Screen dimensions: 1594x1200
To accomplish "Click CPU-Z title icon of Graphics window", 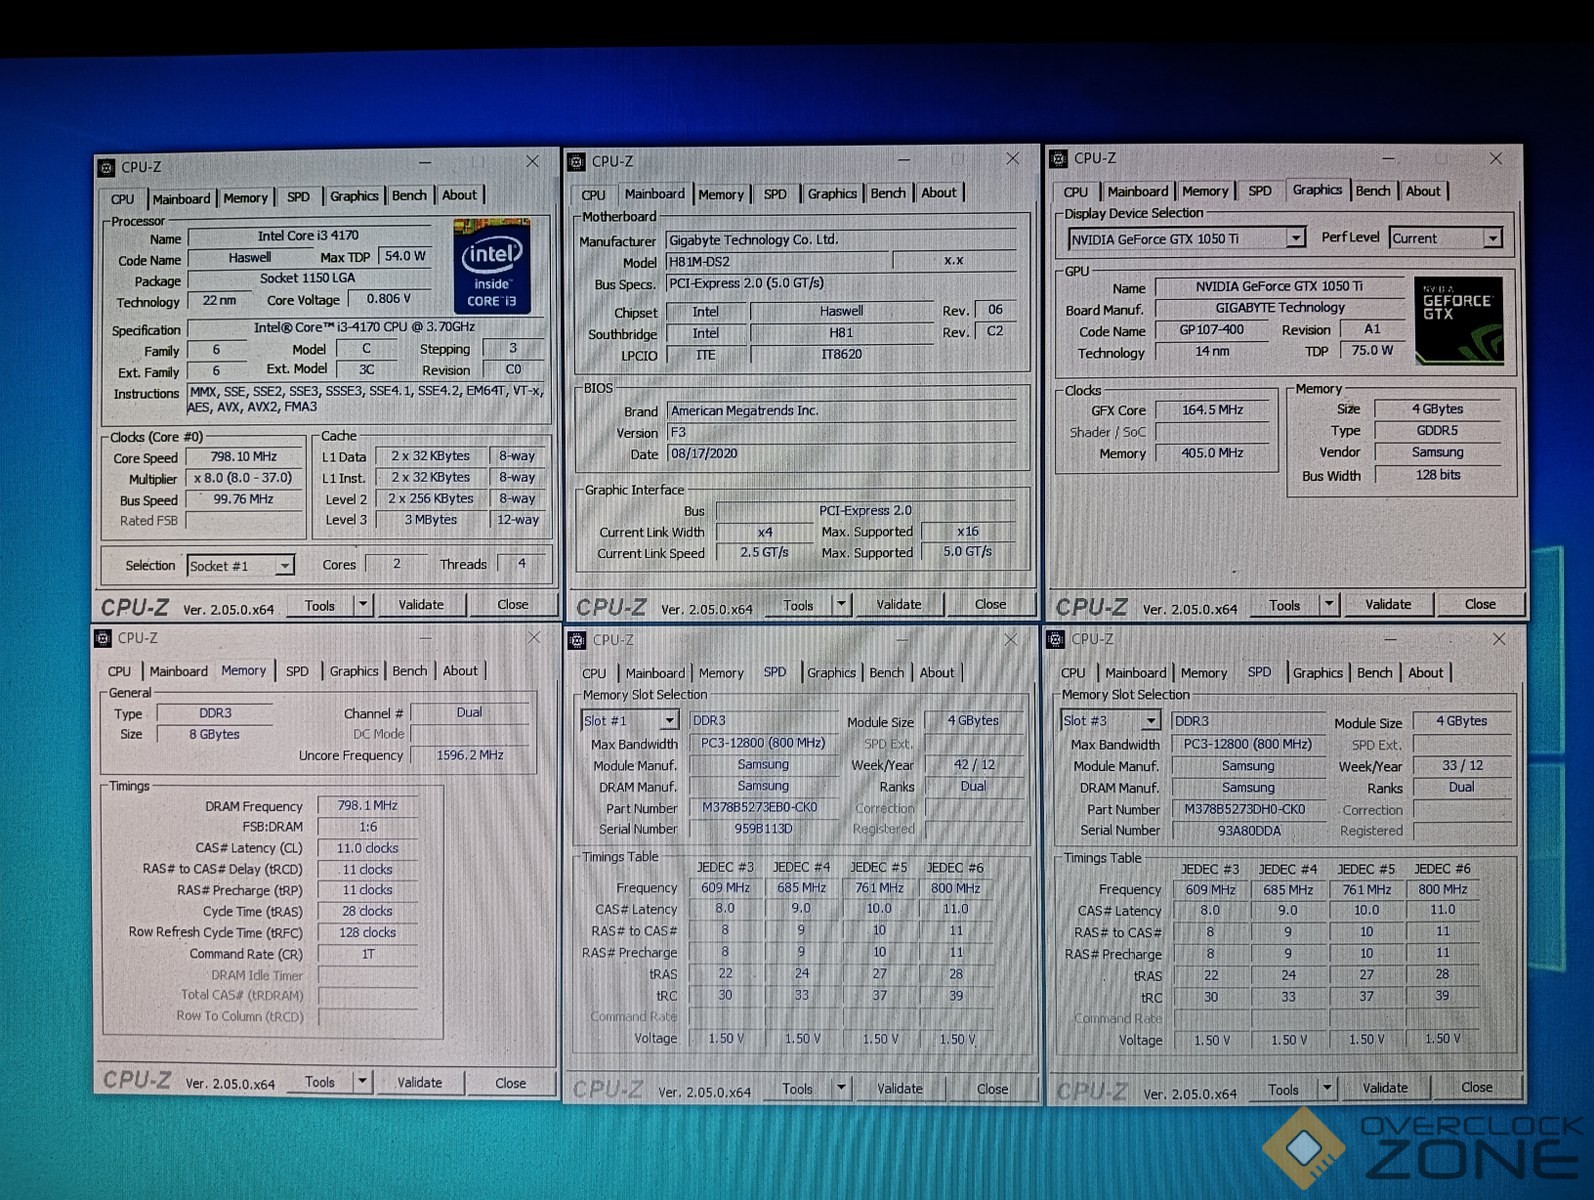I will click(1058, 159).
